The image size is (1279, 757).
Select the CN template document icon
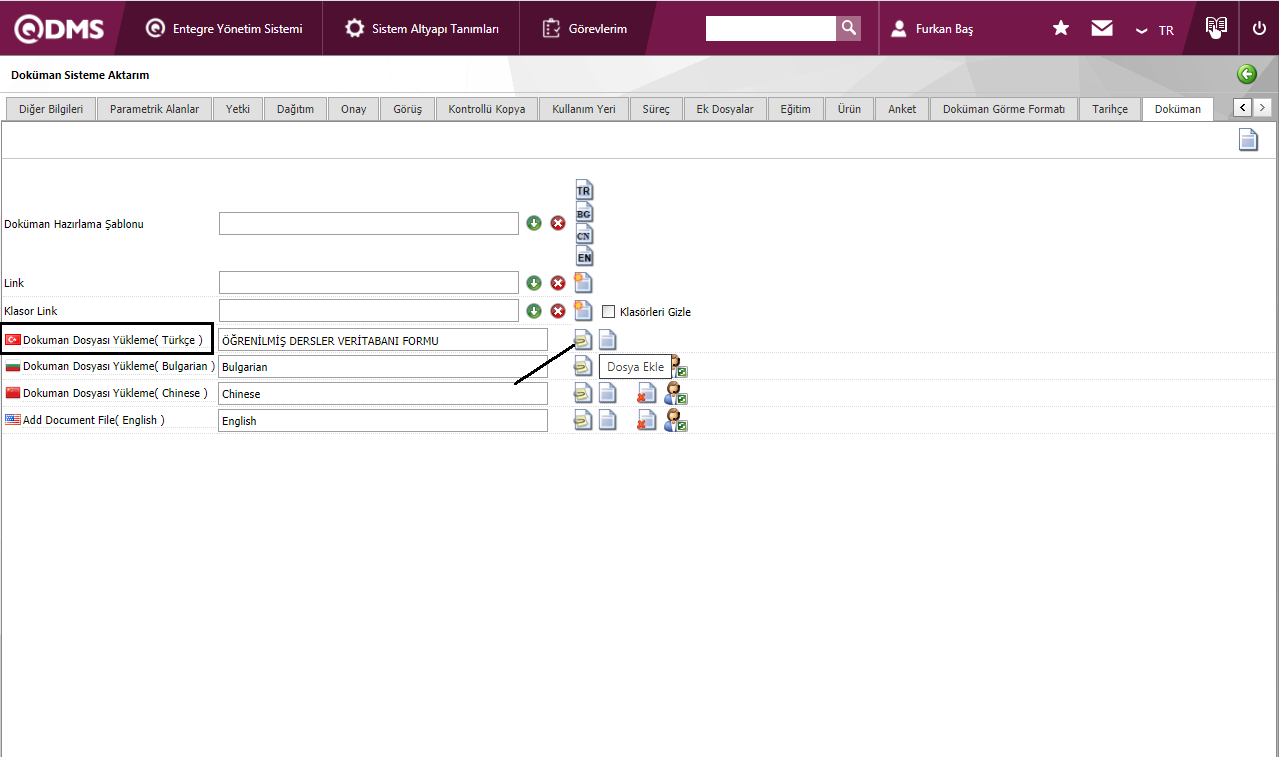coord(584,234)
